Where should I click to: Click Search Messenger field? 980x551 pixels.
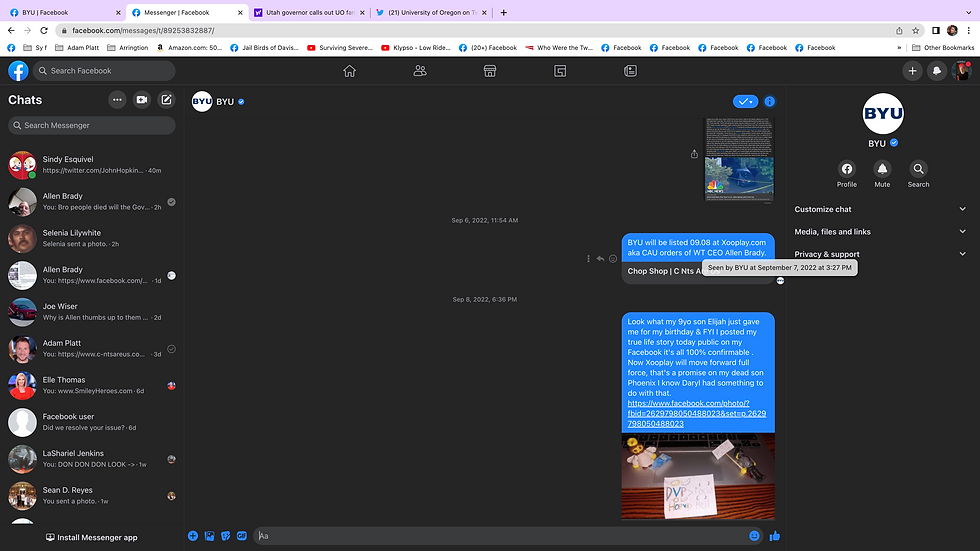92,125
